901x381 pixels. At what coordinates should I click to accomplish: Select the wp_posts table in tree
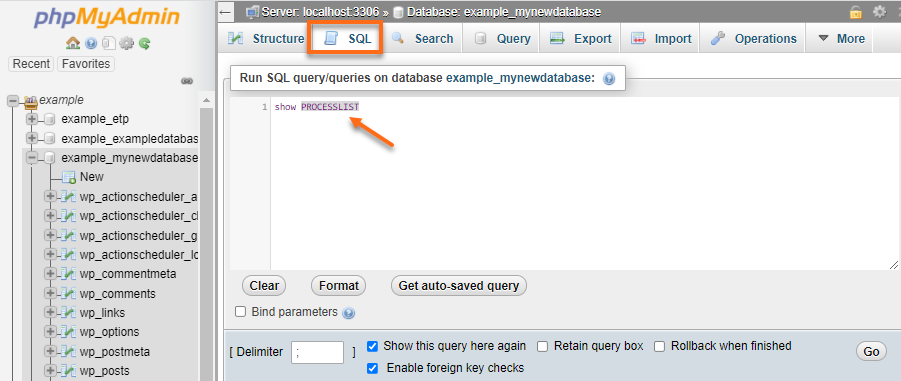pos(105,371)
